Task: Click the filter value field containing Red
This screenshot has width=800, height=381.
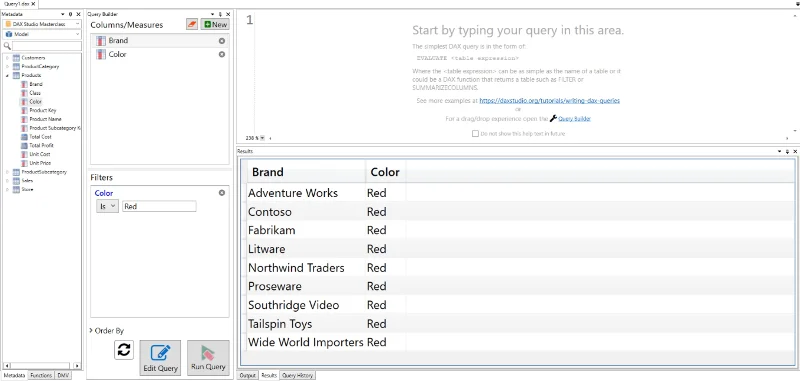Action: click(159, 207)
